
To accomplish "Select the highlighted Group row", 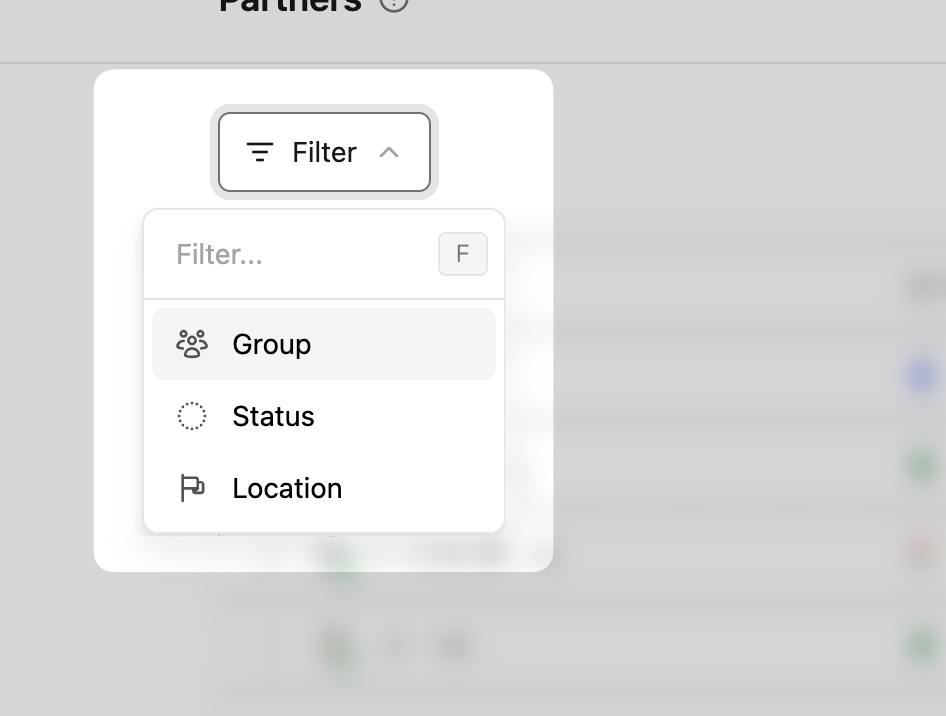I will coord(323,344).
